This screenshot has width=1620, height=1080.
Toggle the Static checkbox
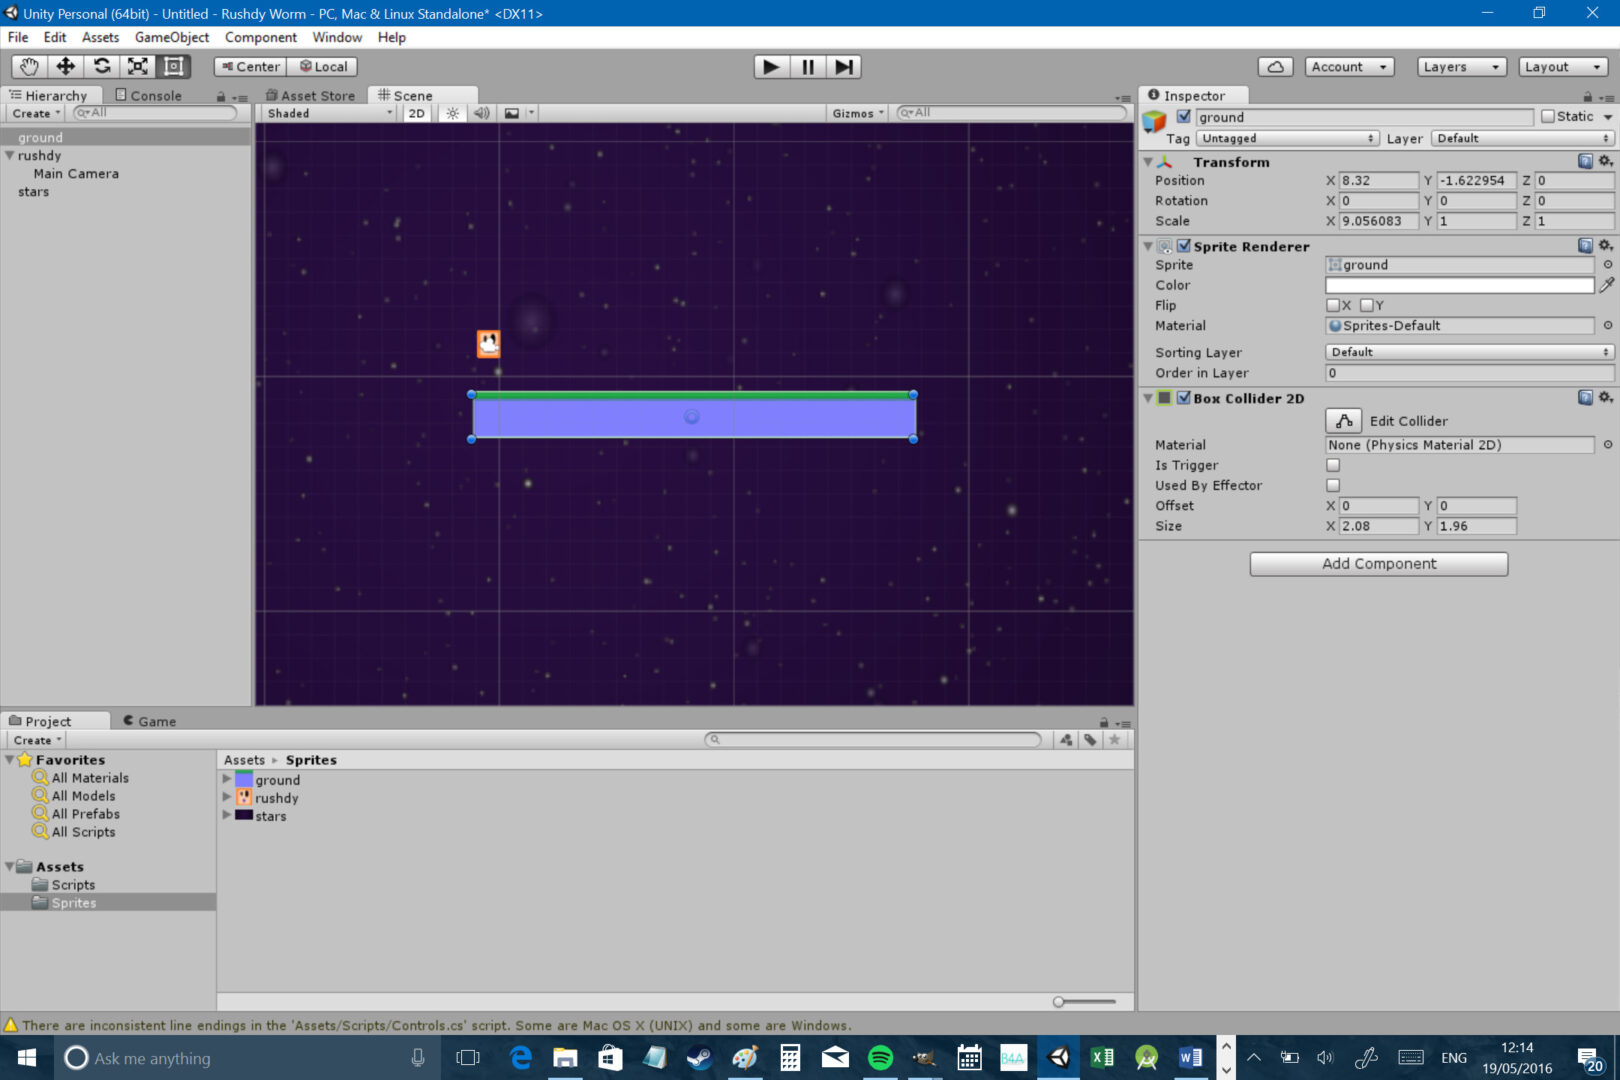[1548, 117]
